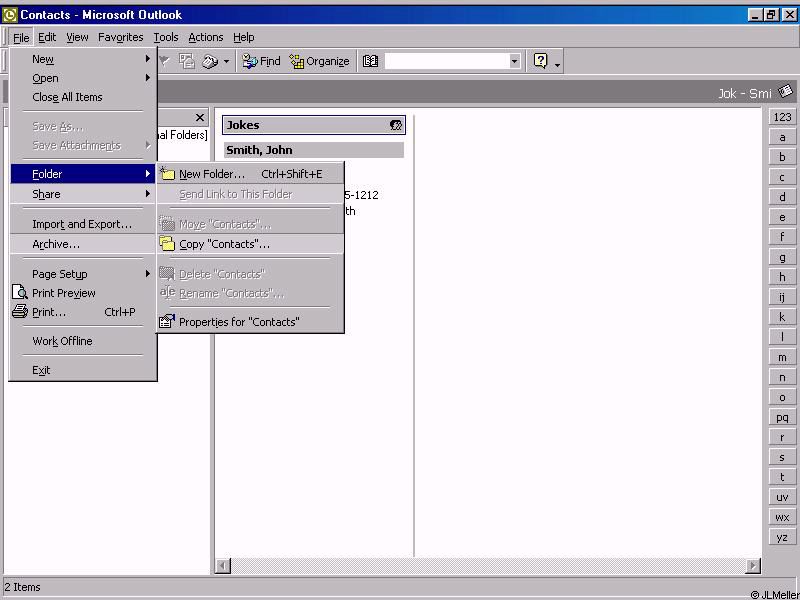Jump to contacts under index tab ij
The image size is (800, 600).
[782, 297]
